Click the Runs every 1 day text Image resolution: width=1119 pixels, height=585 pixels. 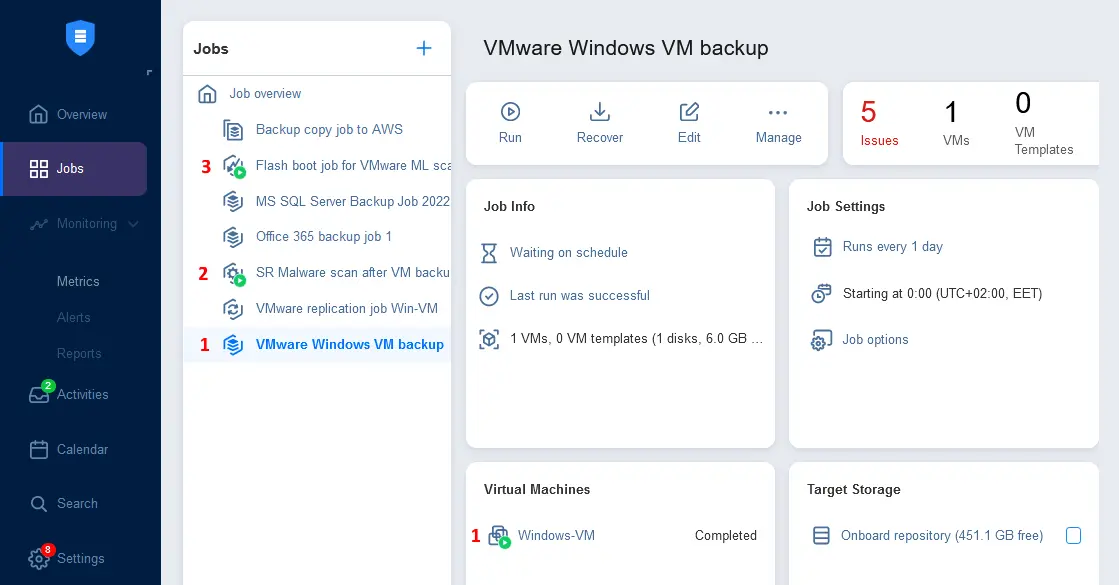point(893,247)
